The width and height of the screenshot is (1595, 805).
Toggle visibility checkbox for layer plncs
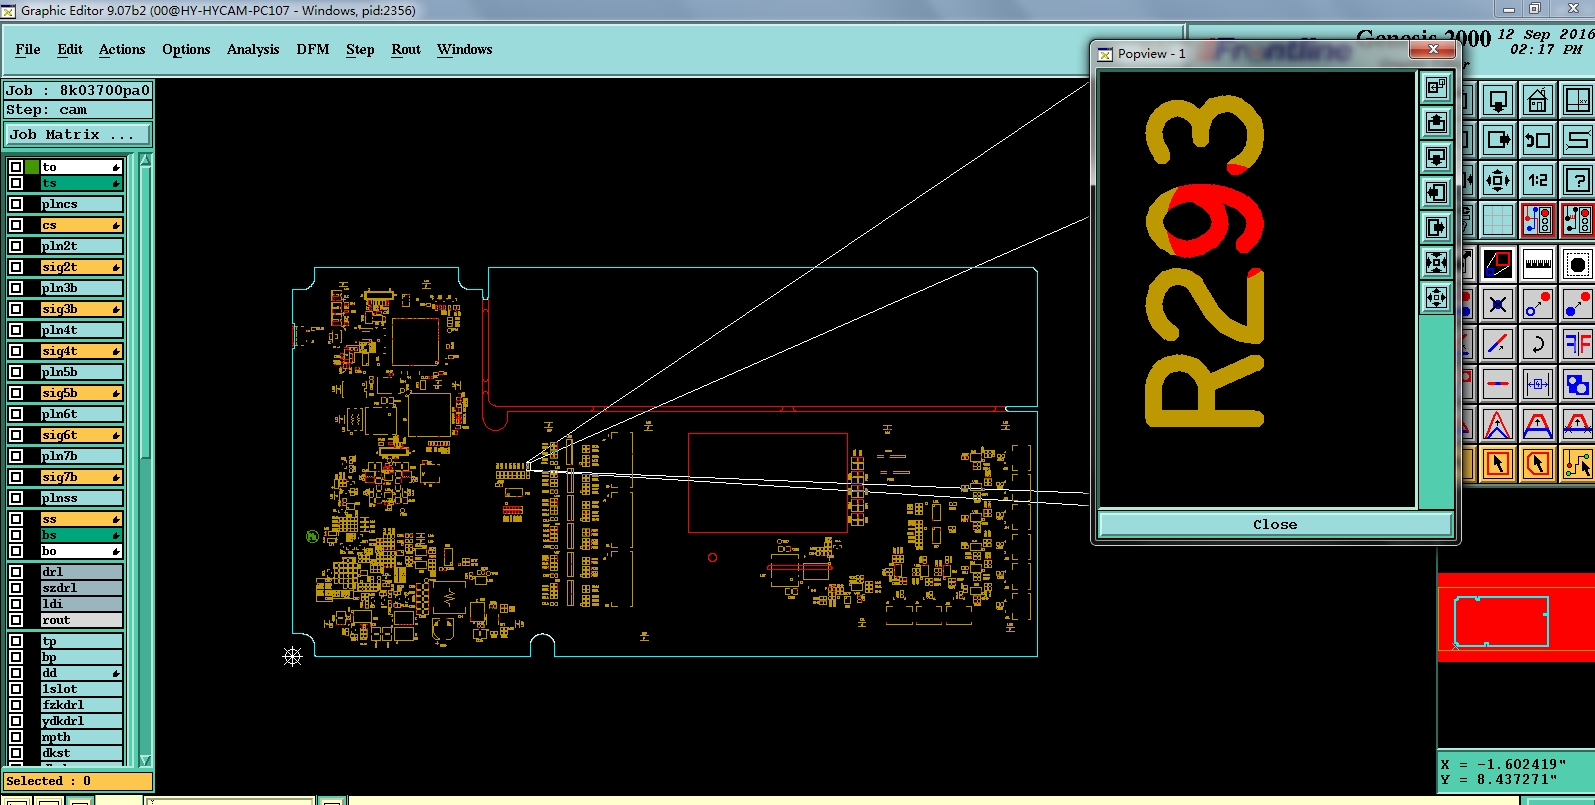[x=16, y=204]
